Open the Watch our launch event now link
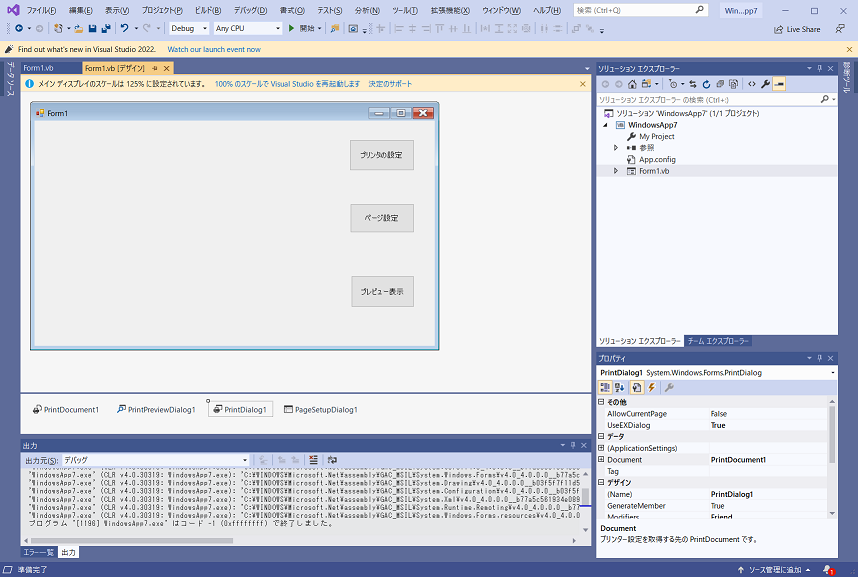The width and height of the screenshot is (858, 577). (214, 49)
